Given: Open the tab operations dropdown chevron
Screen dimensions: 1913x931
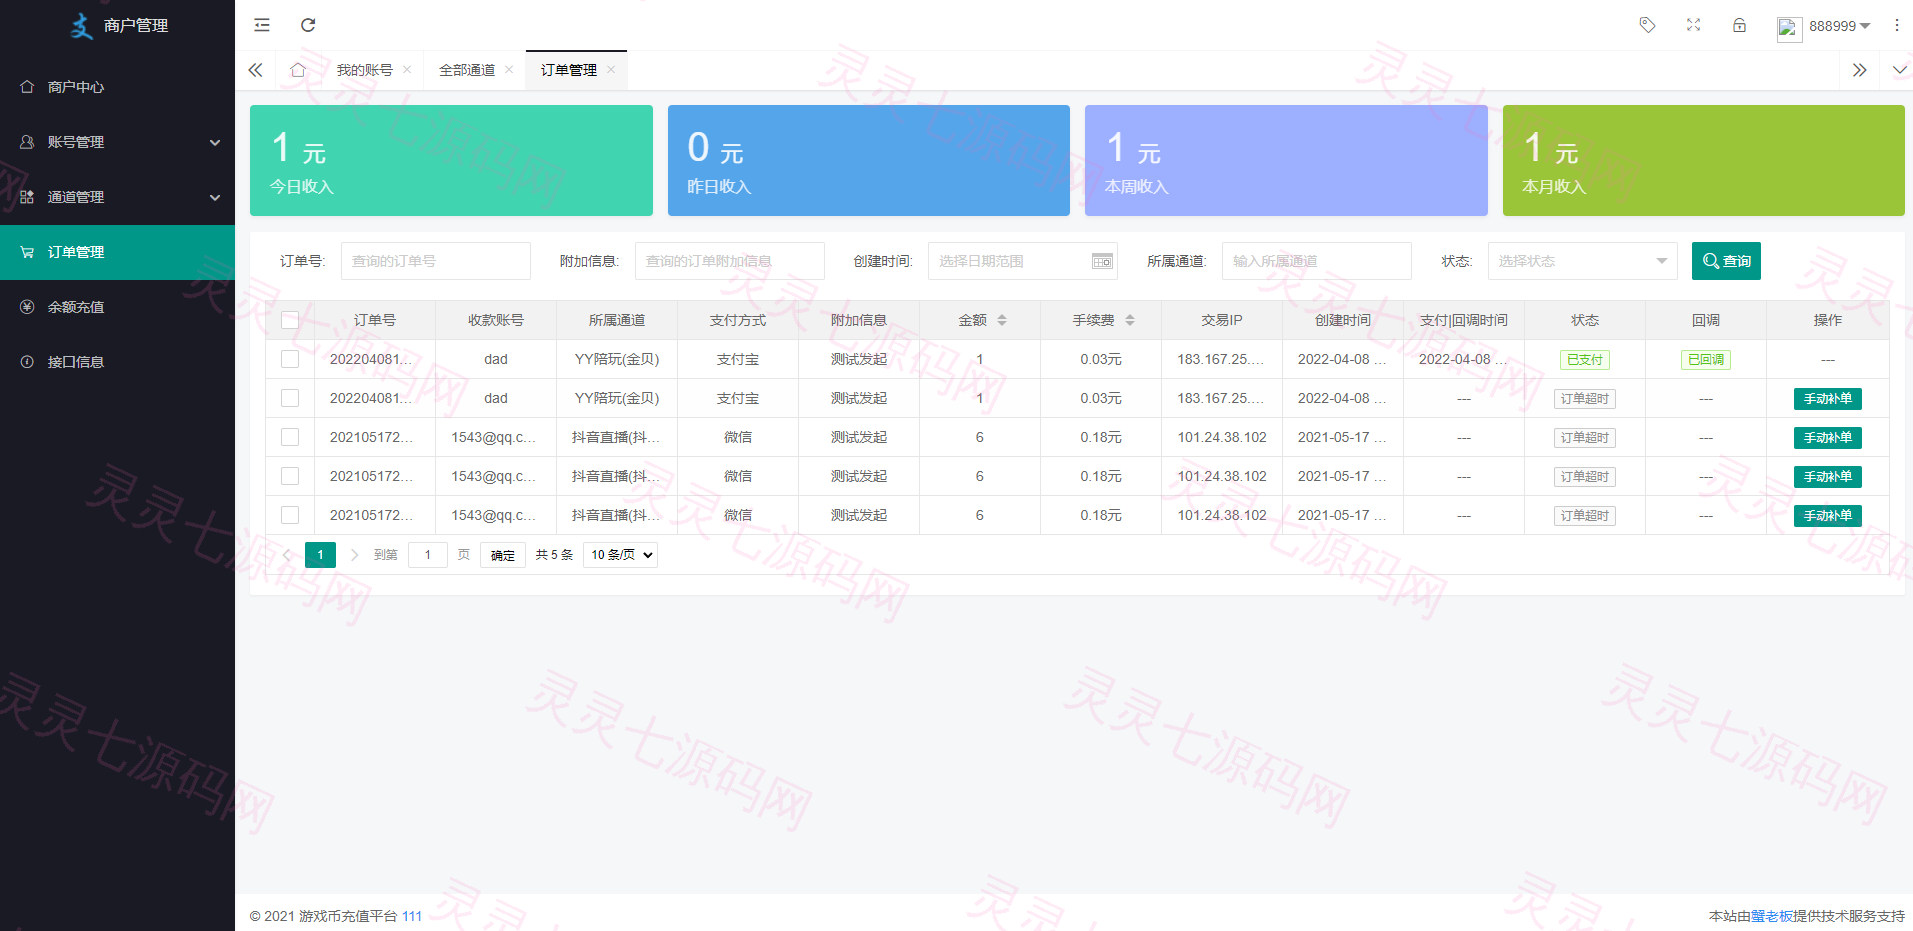Looking at the screenshot, I should [1899, 70].
